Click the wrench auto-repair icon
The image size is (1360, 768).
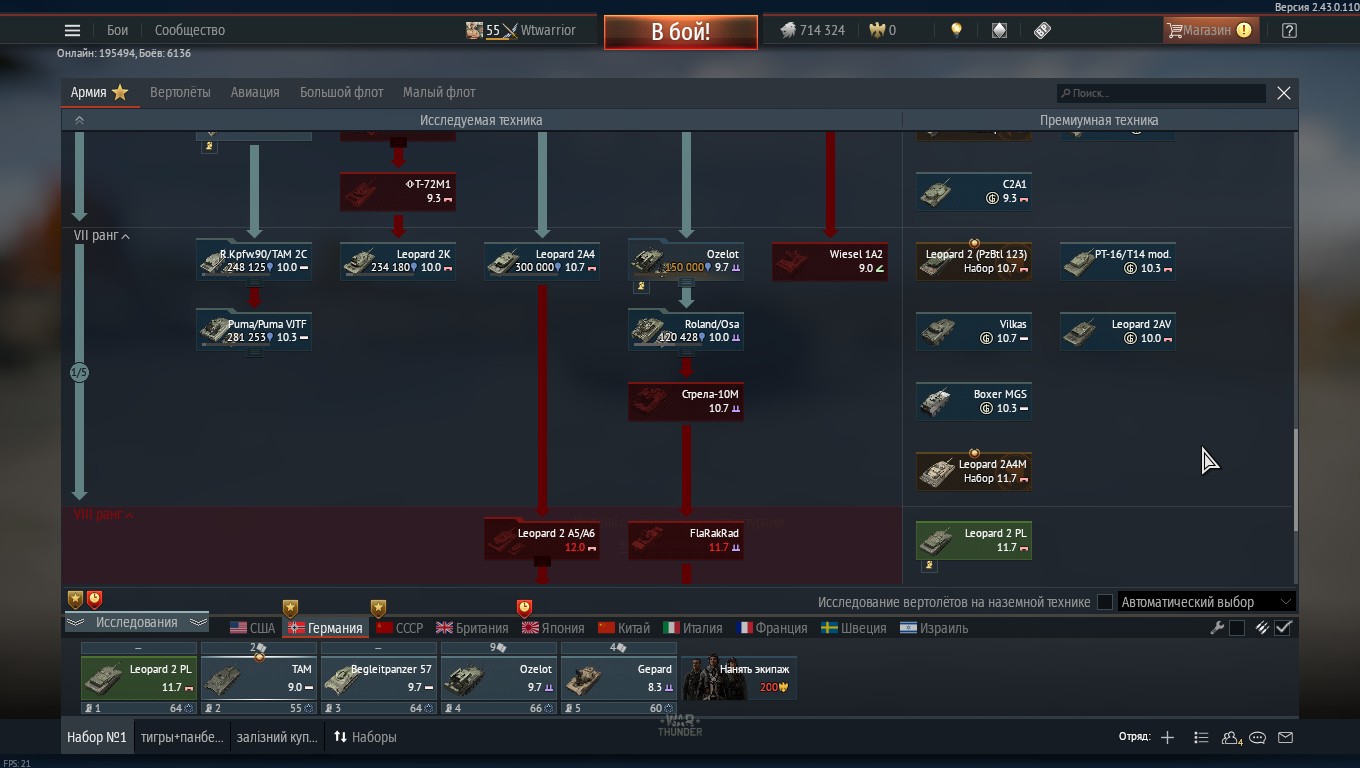point(1217,628)
